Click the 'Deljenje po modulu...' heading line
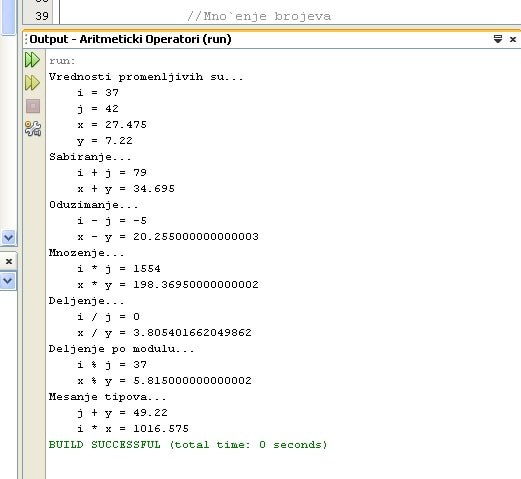The height and width of the screenshot is (479, 521). click(x=121, y=349)
